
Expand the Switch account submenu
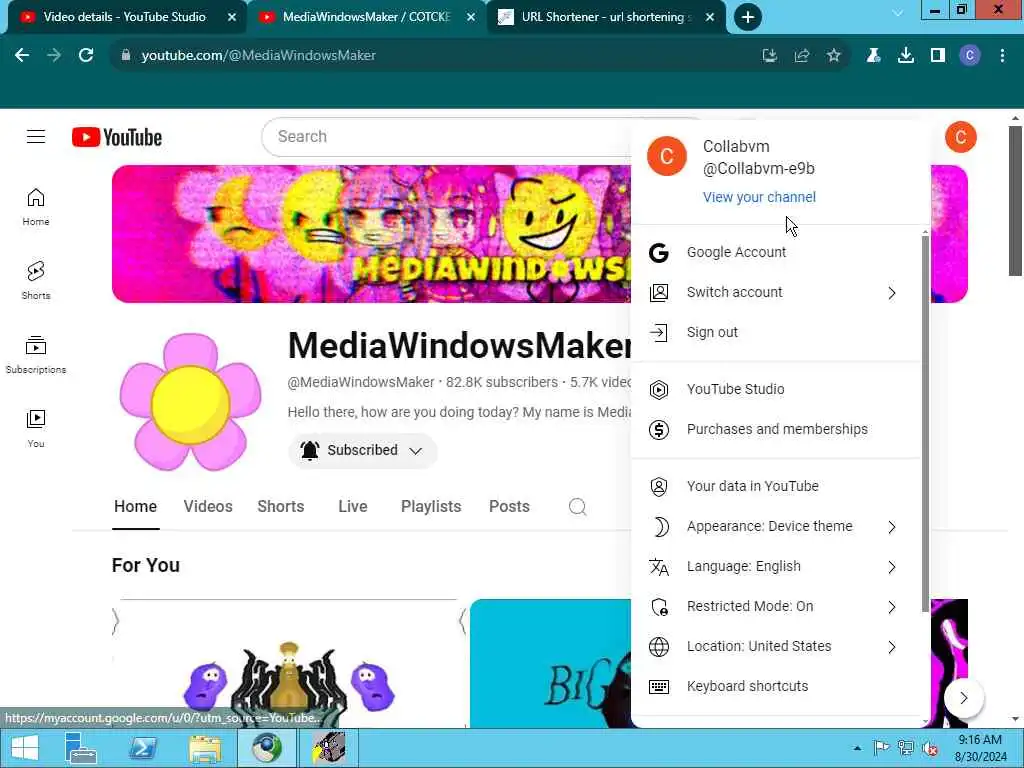(891, 293)
